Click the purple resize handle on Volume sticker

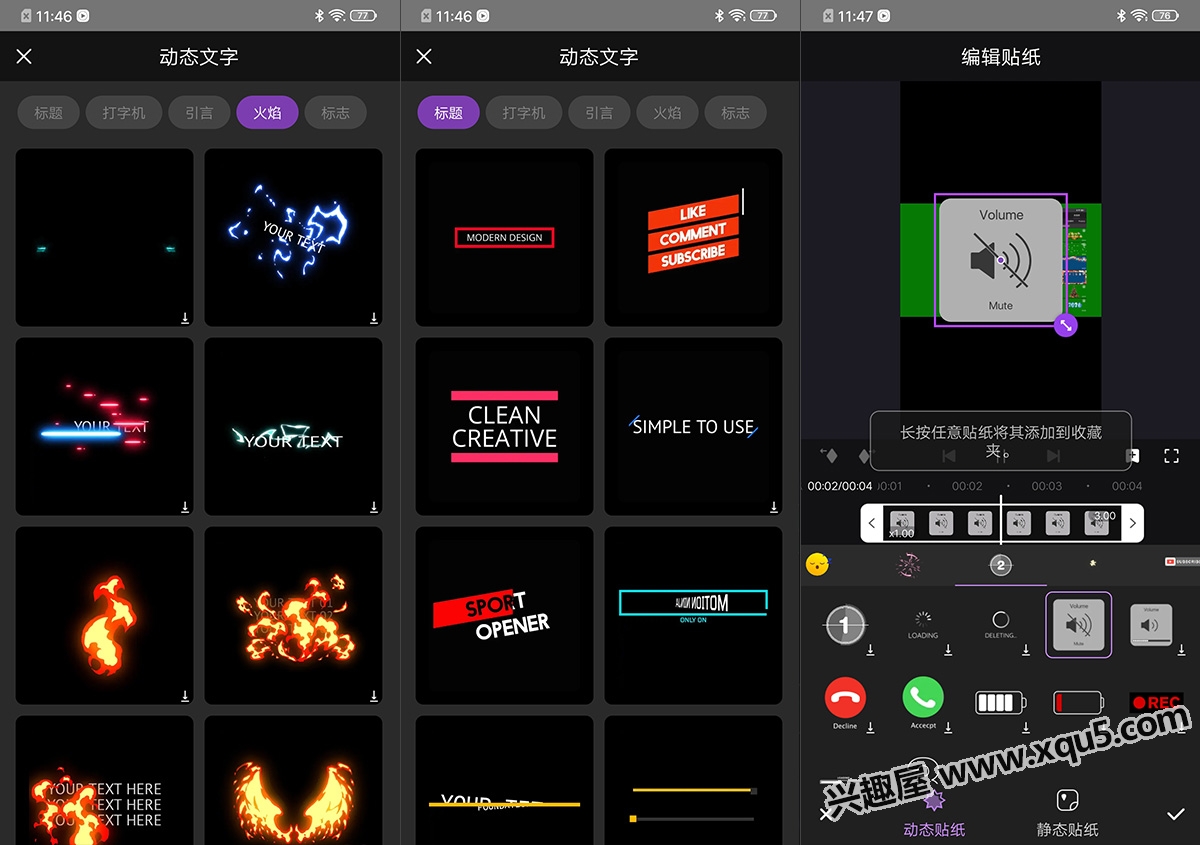click(x=1066, y=325)
